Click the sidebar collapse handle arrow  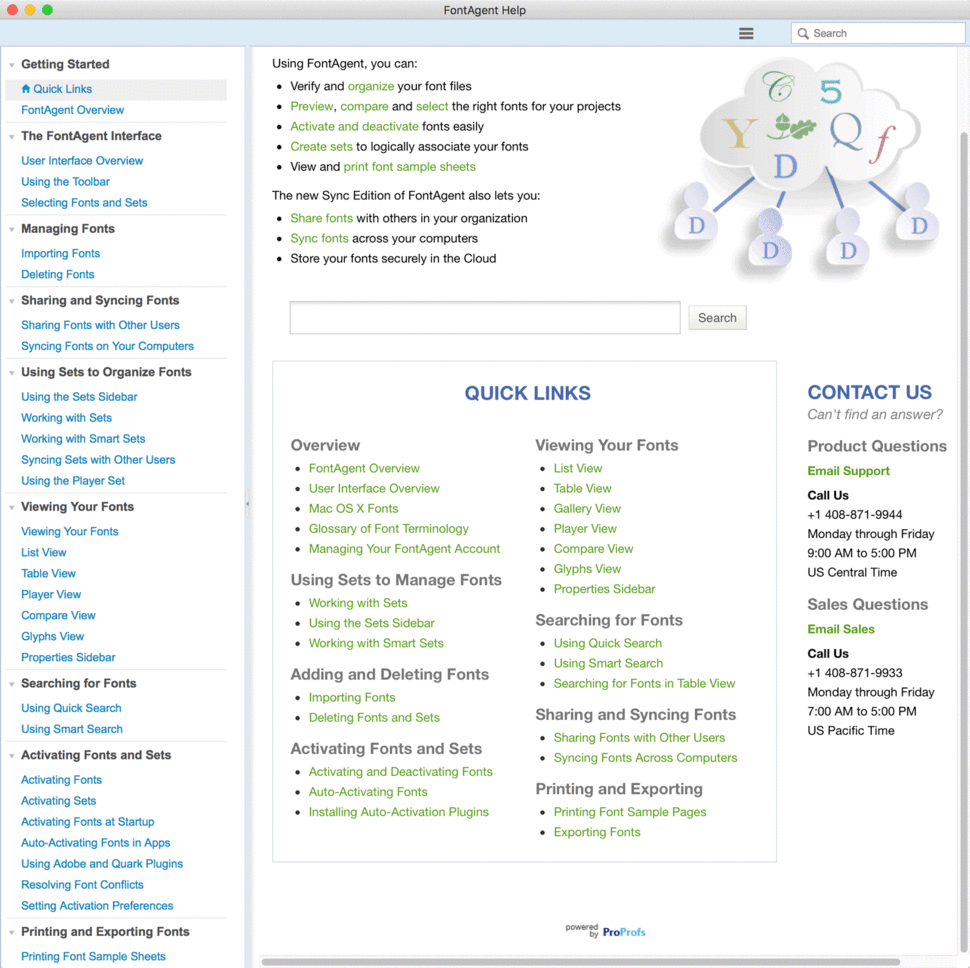click(x=247, y=503)
